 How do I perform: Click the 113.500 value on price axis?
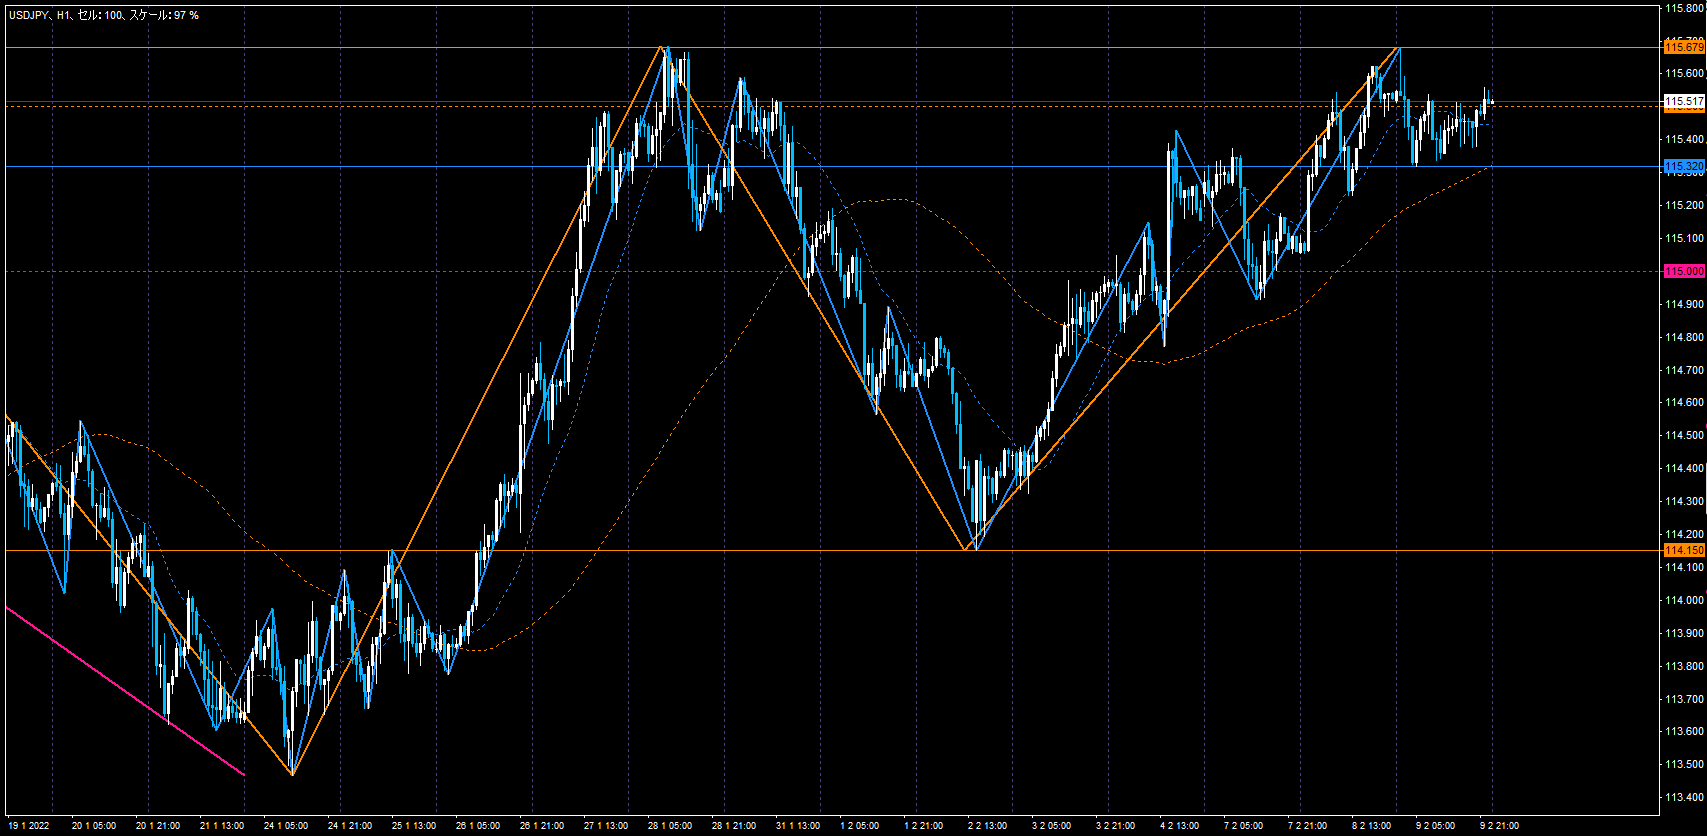click(x=1684, y=764)
